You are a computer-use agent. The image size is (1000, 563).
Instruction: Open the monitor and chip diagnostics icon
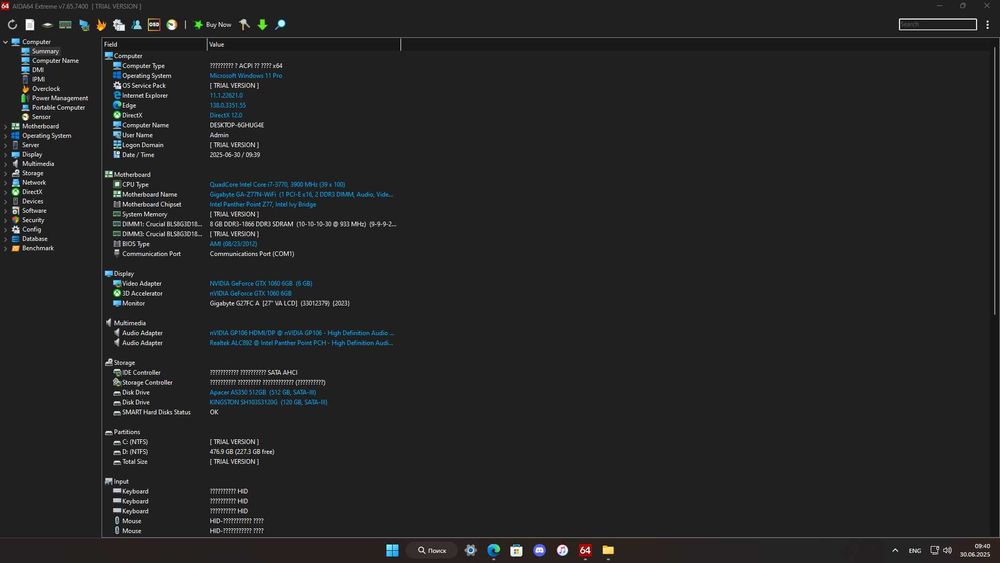click(84, 25)
